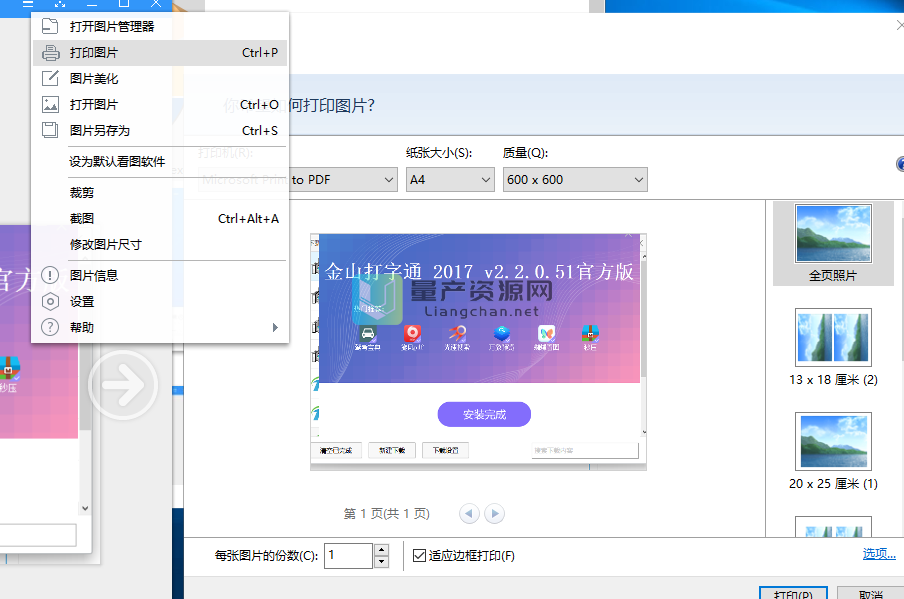Open hamburger menu icon in viewer title bar

28,3
